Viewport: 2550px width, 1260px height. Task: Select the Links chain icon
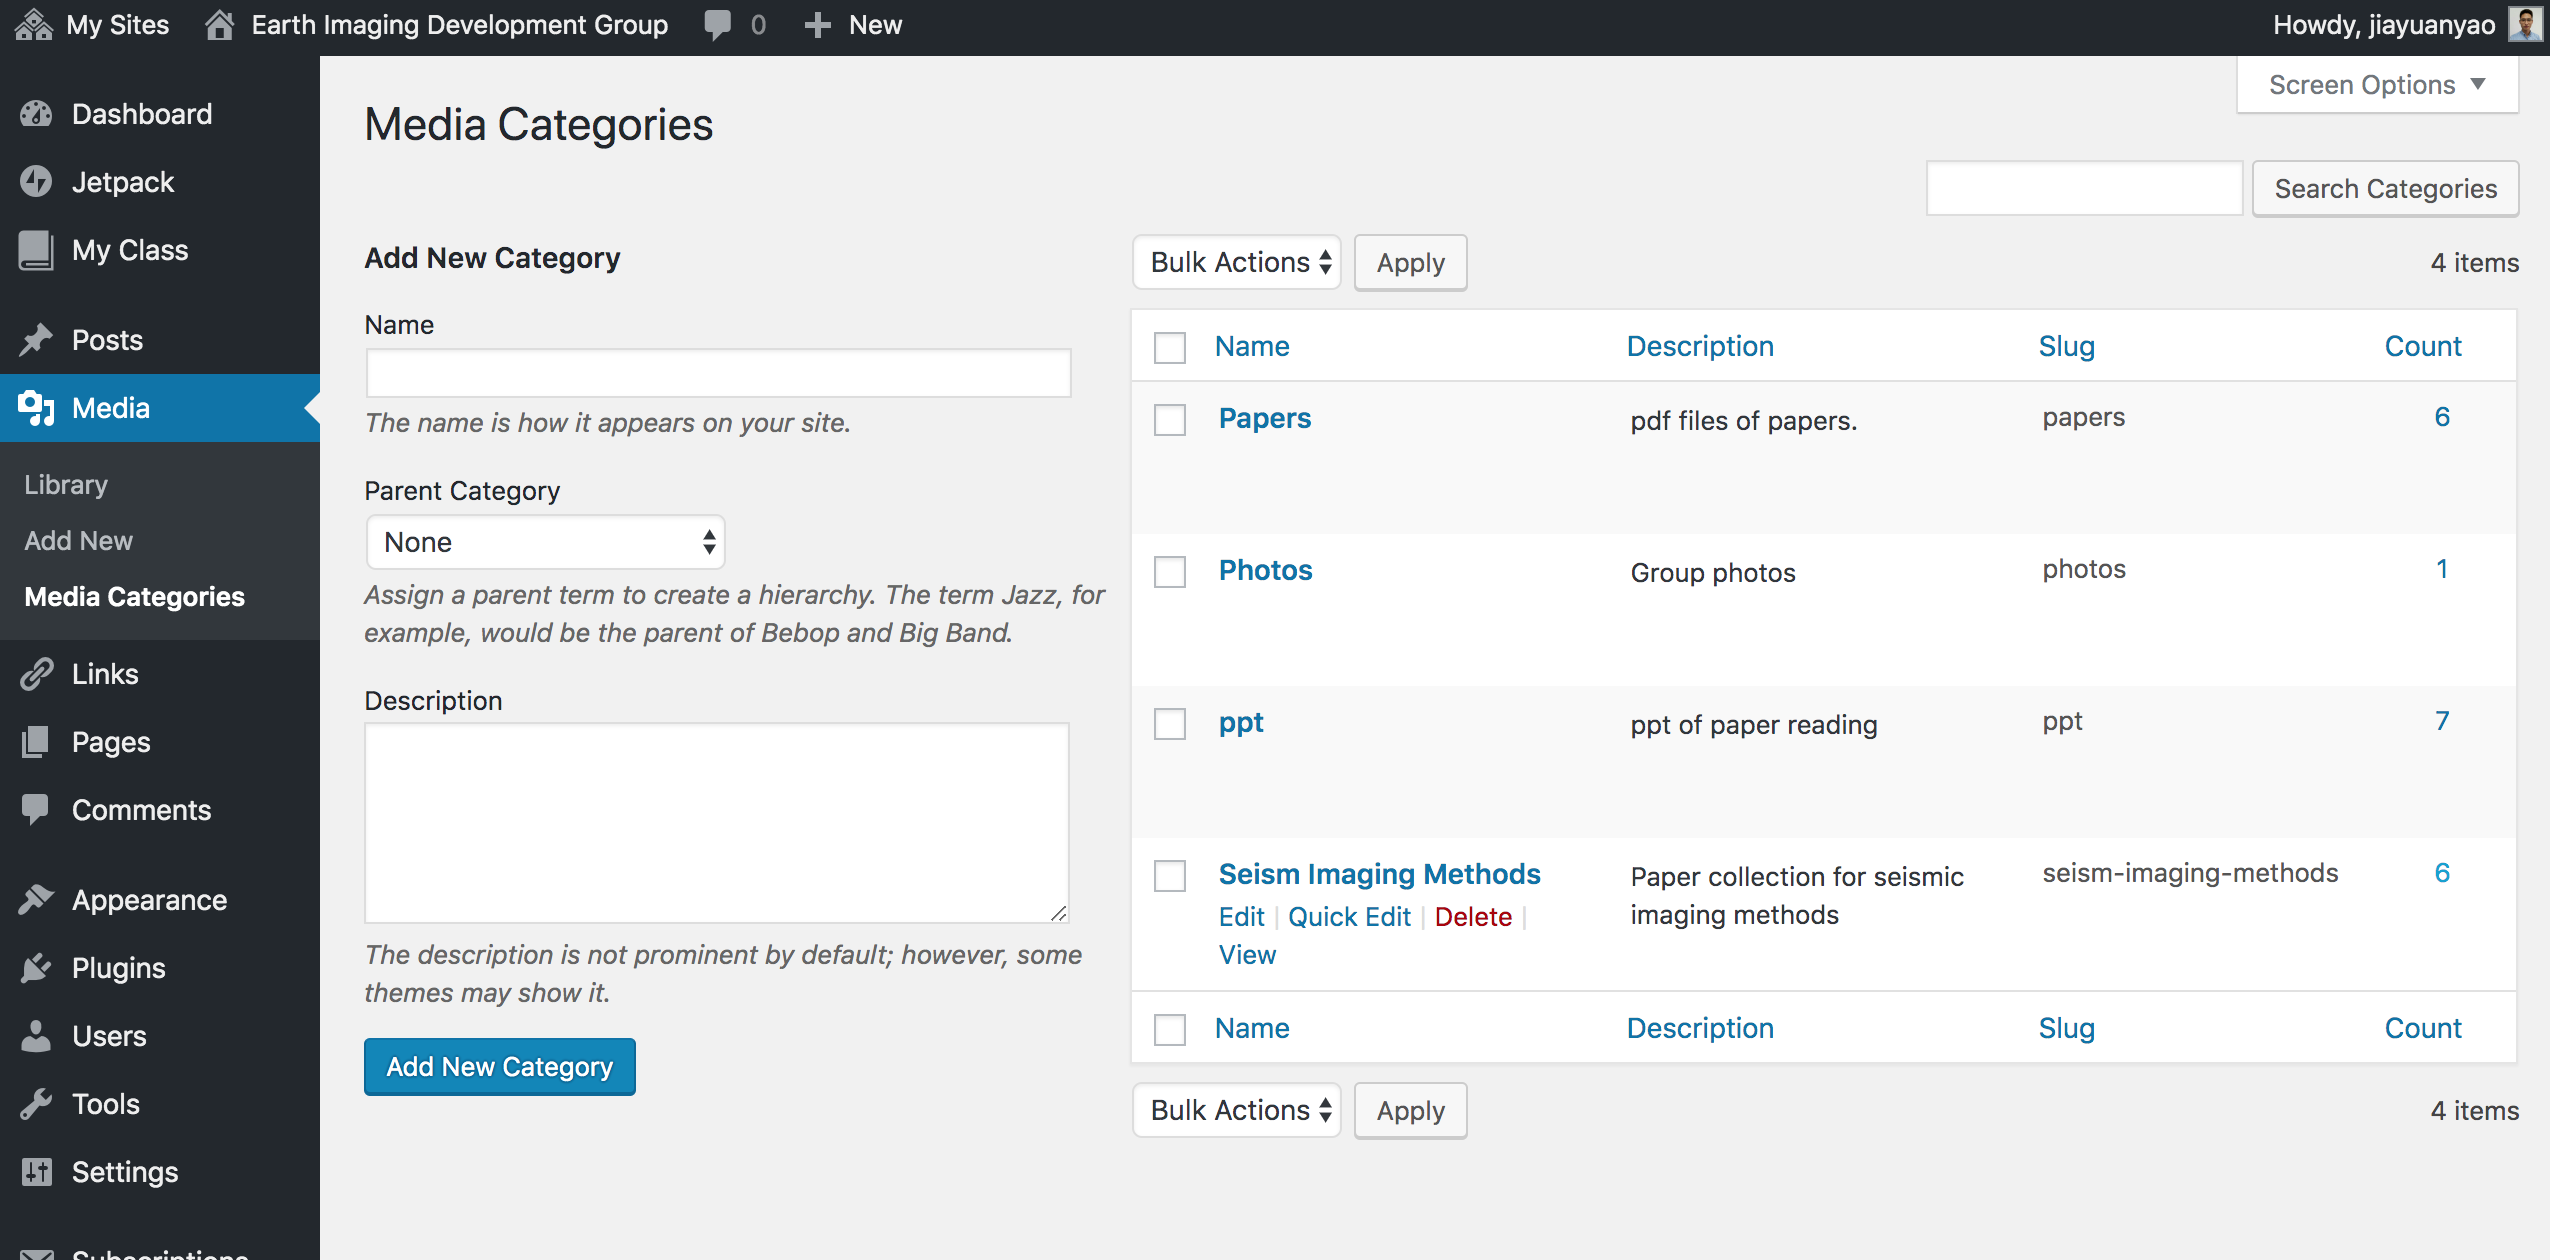[x=36, y=673]
